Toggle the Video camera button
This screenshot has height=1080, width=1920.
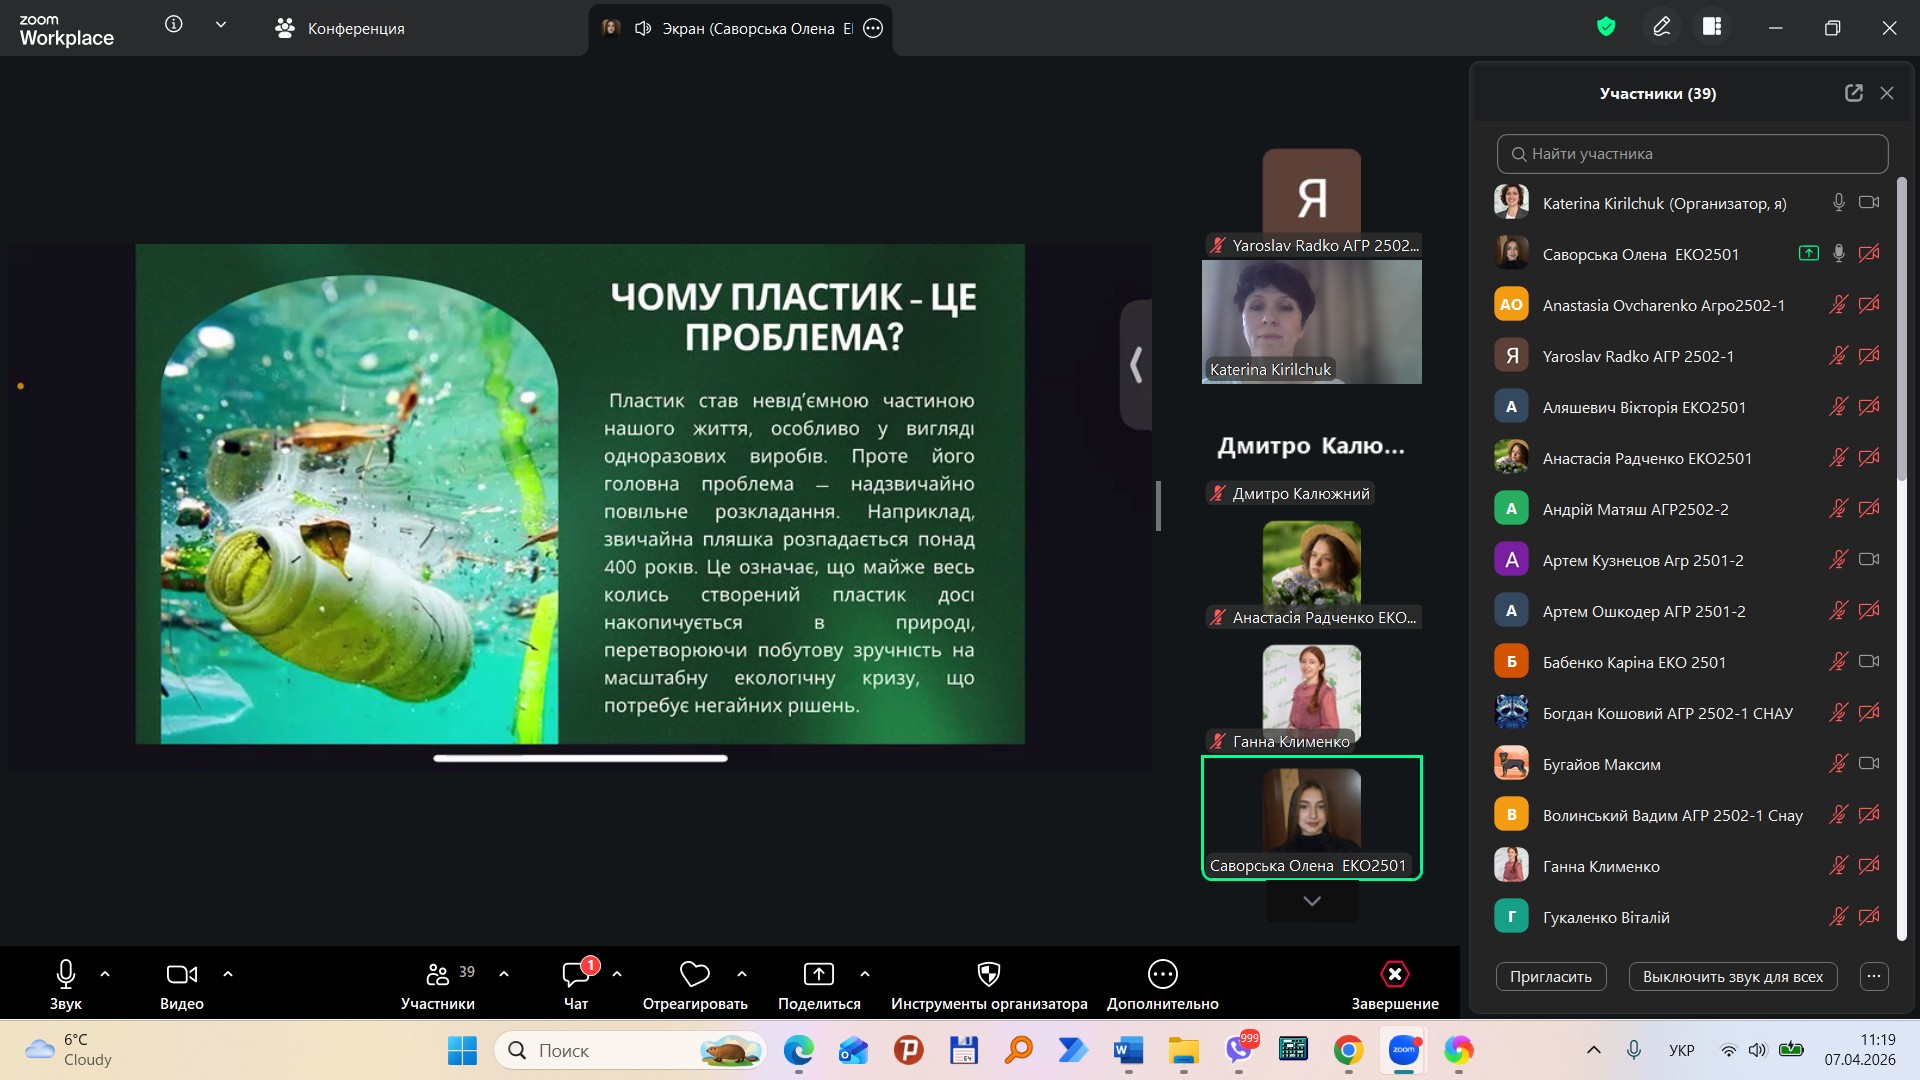click(181, 975)
